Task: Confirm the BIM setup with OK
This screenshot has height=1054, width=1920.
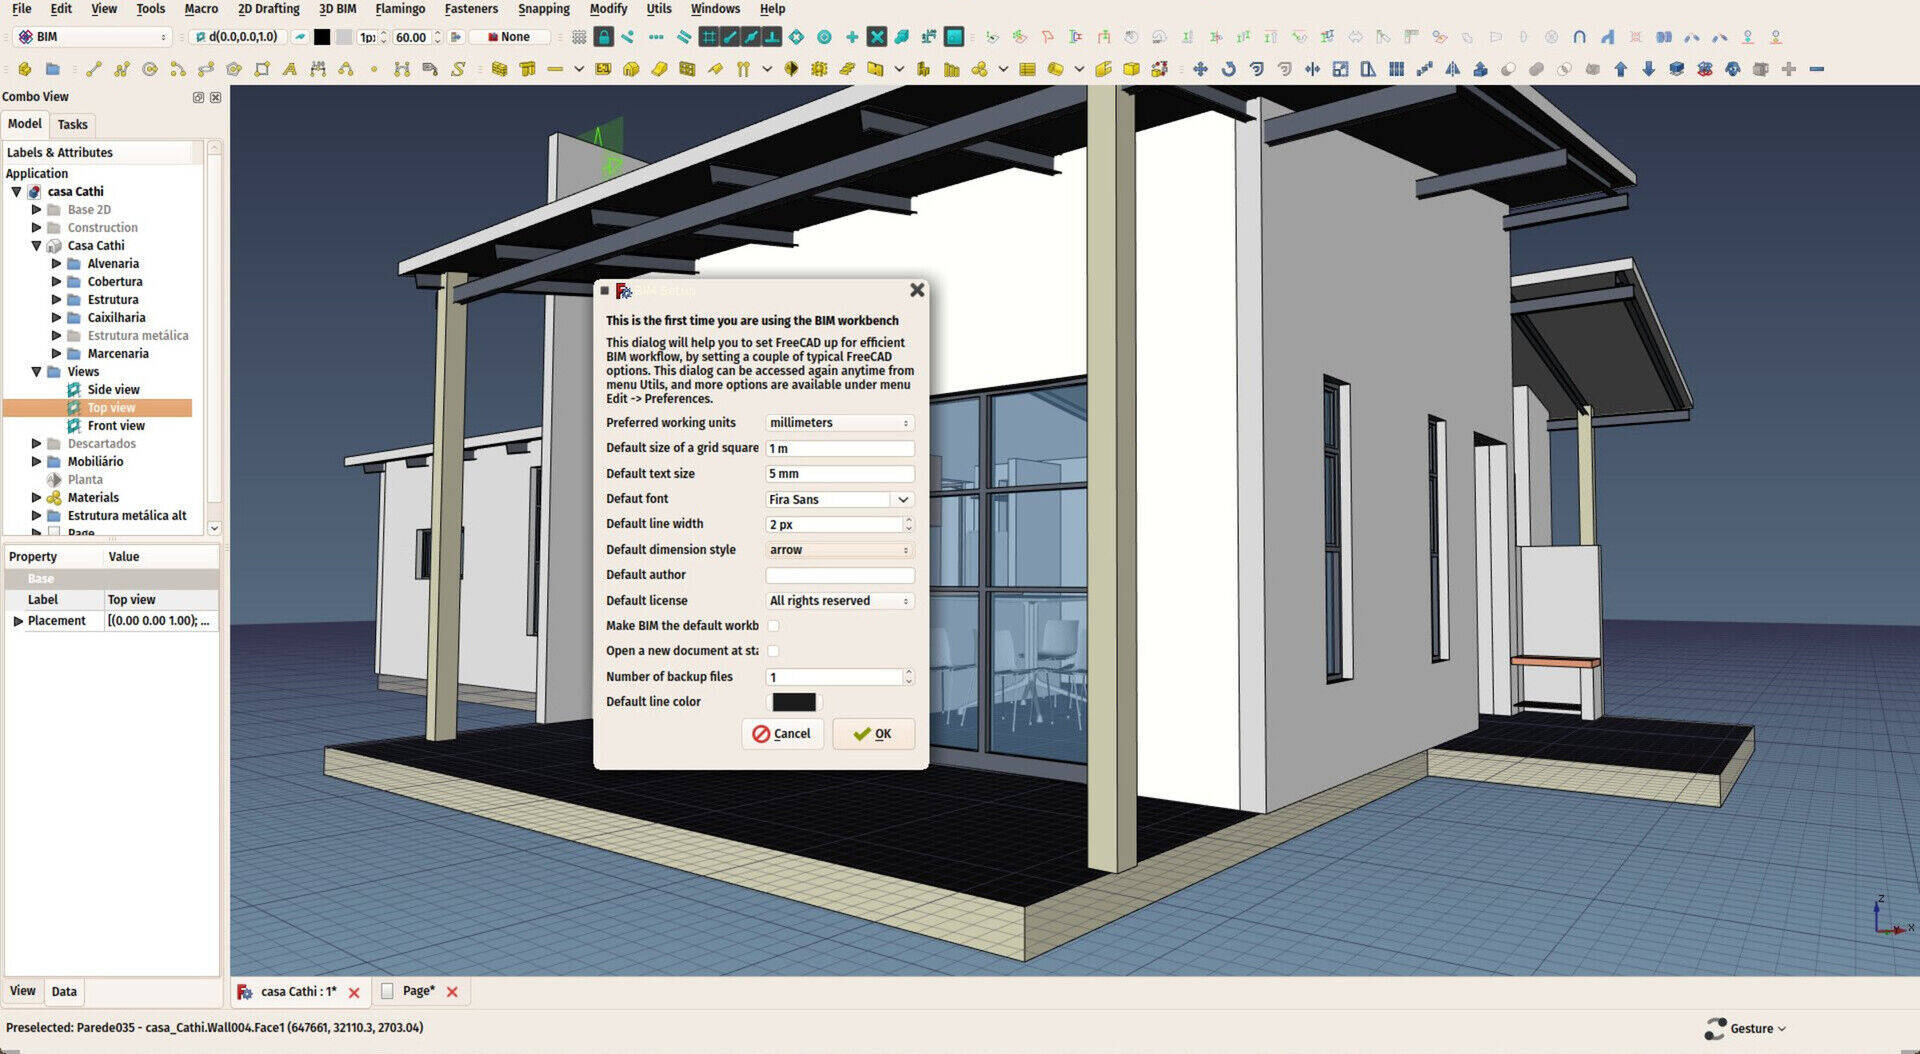Action: tap(873, 734)
